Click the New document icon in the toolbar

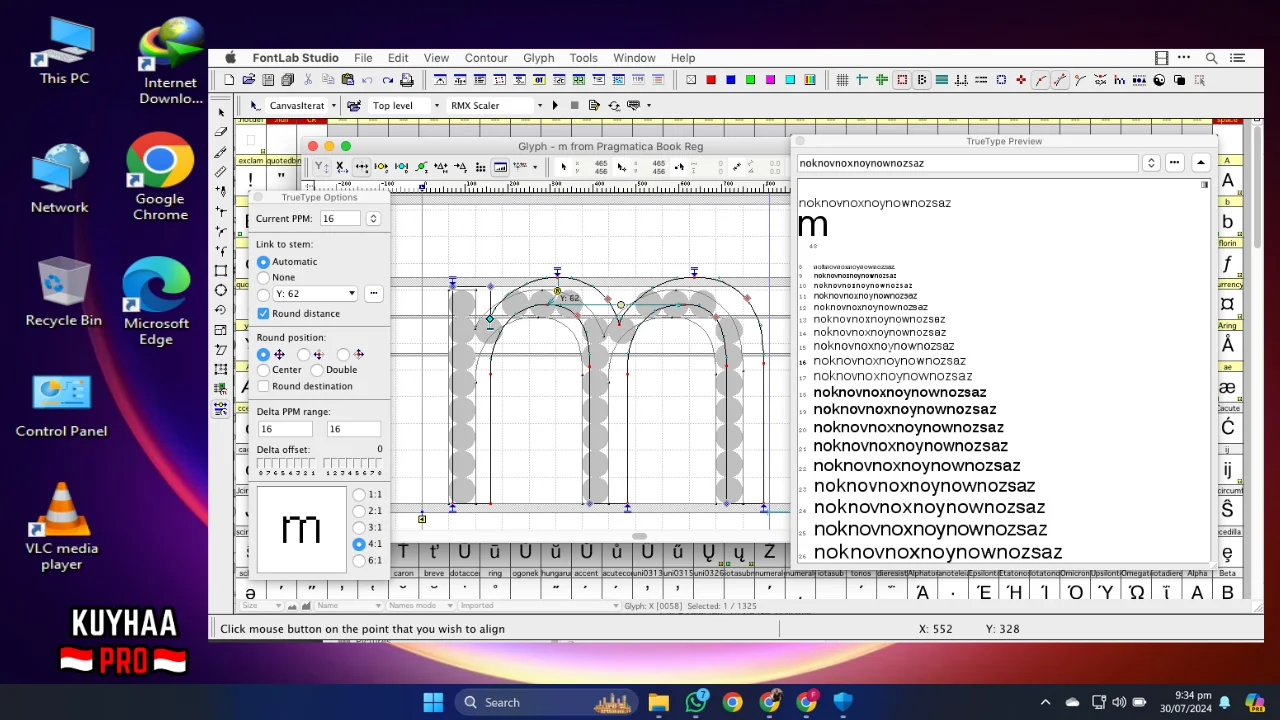coord(229,80)
